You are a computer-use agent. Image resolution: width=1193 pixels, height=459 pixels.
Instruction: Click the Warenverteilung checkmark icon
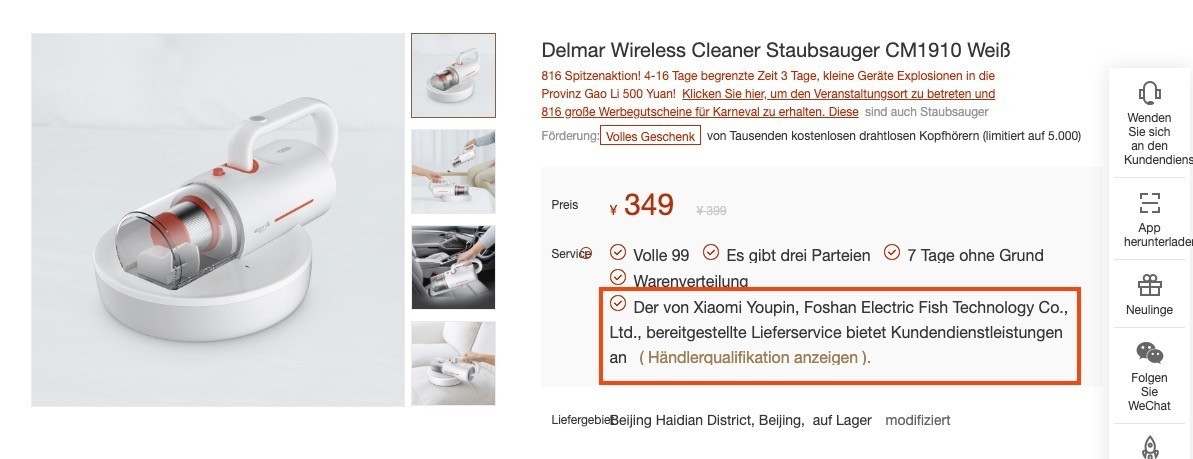(618, 277)
